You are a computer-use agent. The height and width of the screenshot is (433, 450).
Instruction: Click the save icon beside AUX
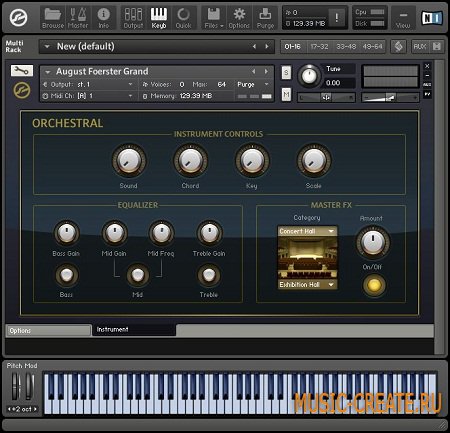(437, 47)
